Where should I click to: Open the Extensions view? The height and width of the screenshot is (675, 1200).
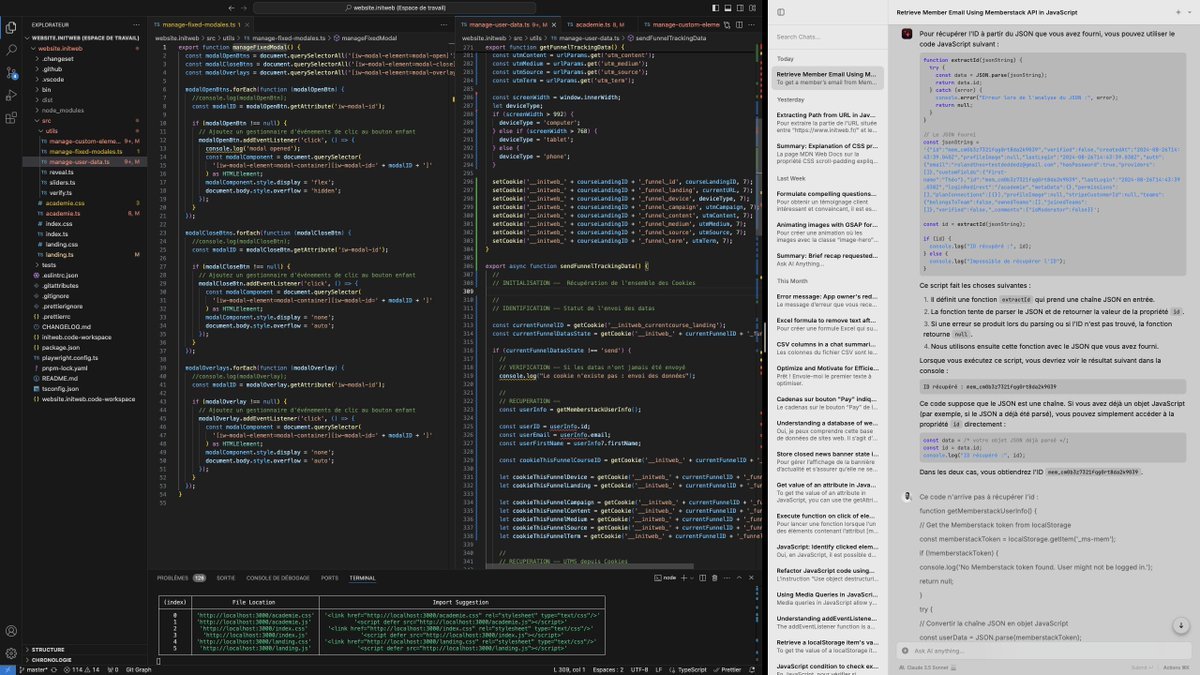[11, 117]
